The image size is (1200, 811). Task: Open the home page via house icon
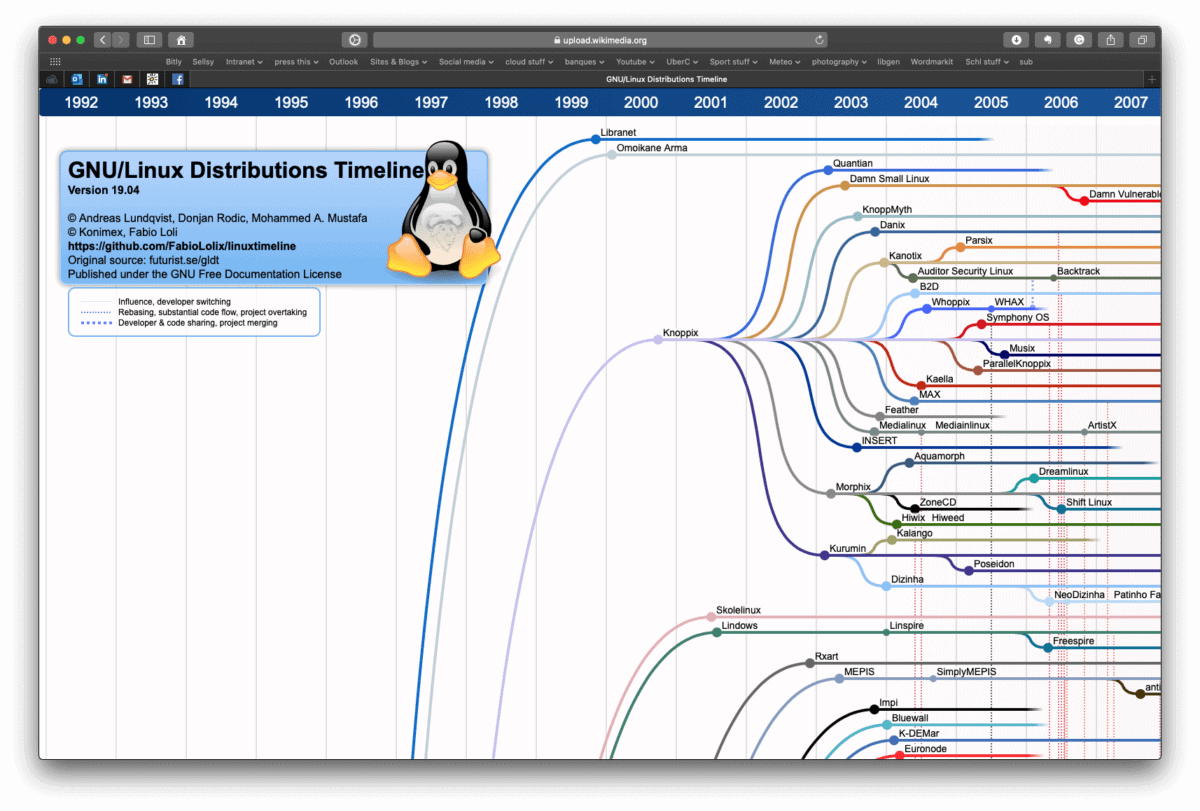click(x=180, y=40)
